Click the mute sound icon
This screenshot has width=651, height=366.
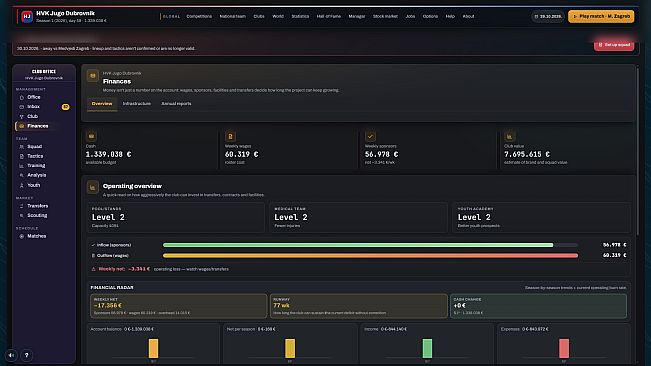tap(11, 355)
